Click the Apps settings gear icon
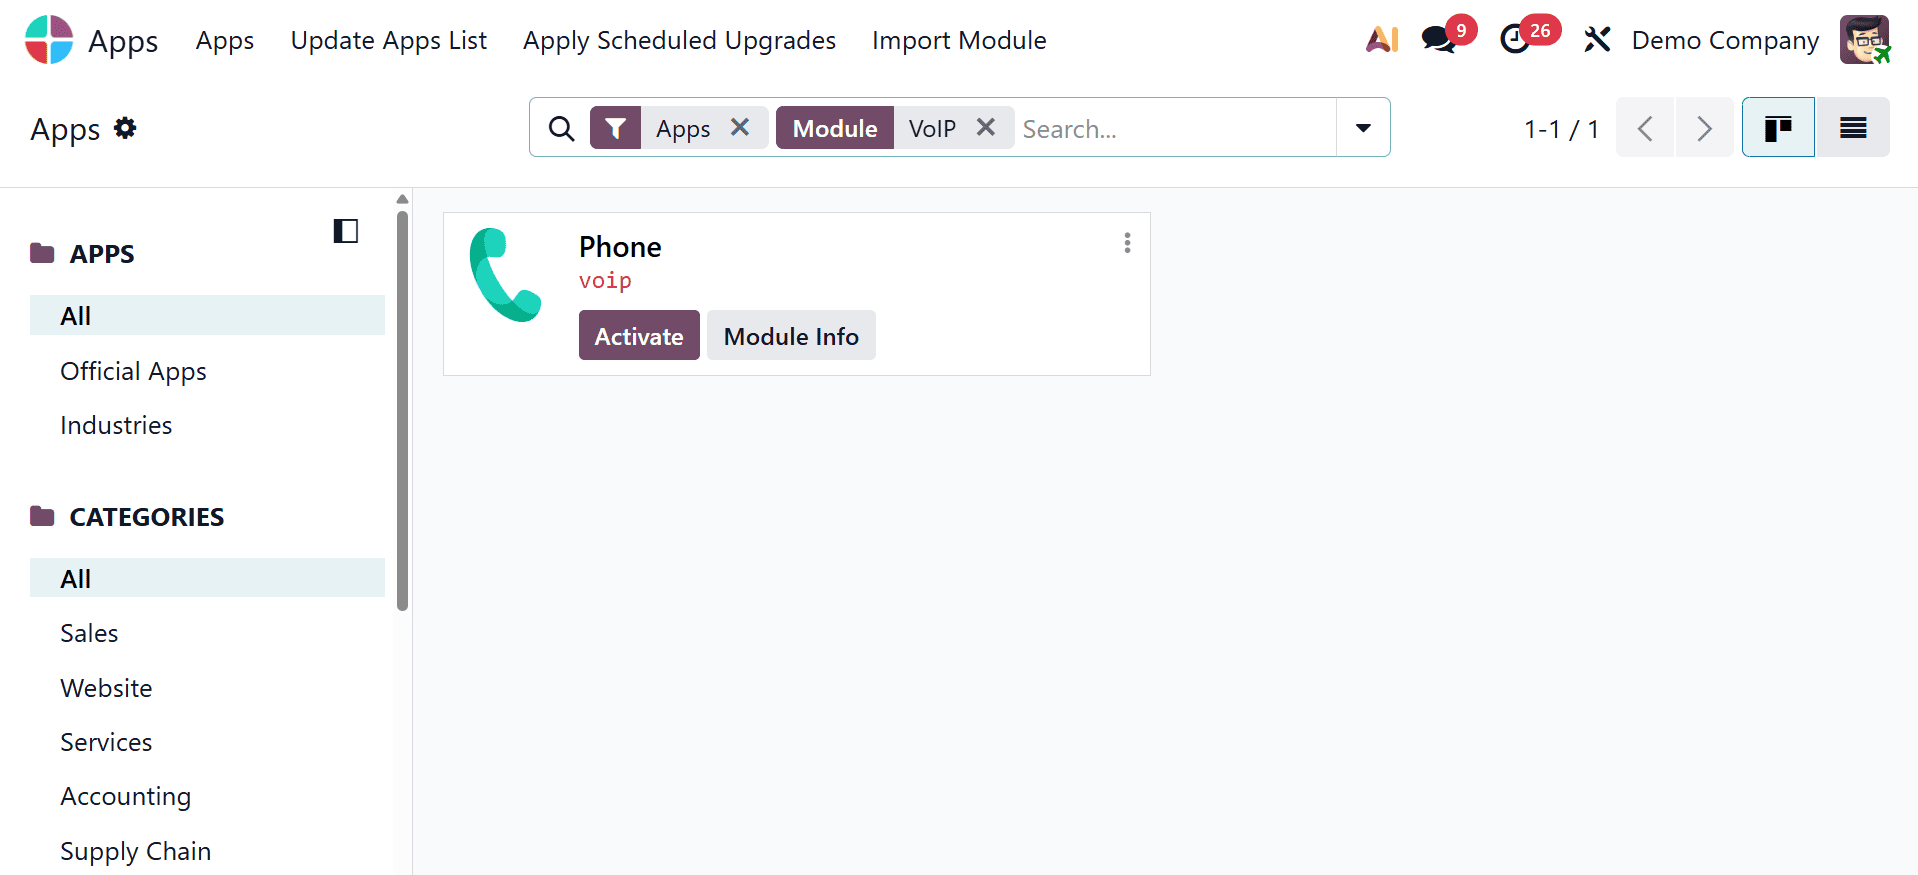The width and height of the screenshot is (1918, 875). tap(125, 128)
